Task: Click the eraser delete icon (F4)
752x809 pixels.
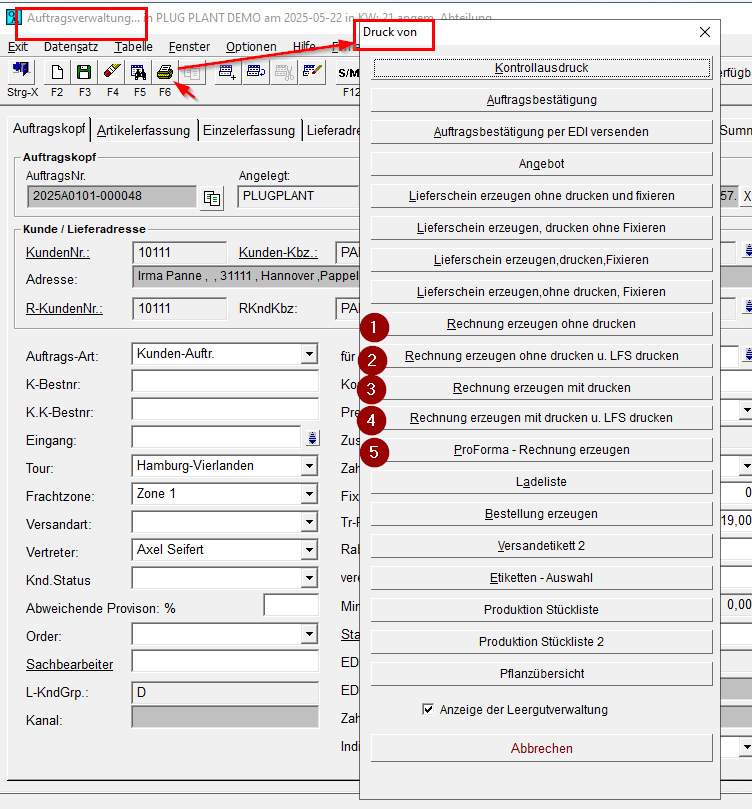Action: point(112,72)
